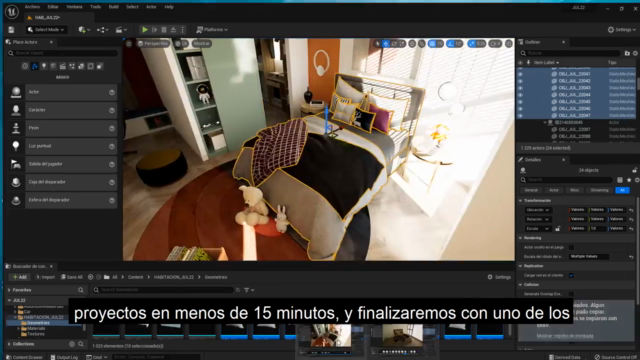Select the Luz puntual item
640x360 pixels.
pos(62,146)
